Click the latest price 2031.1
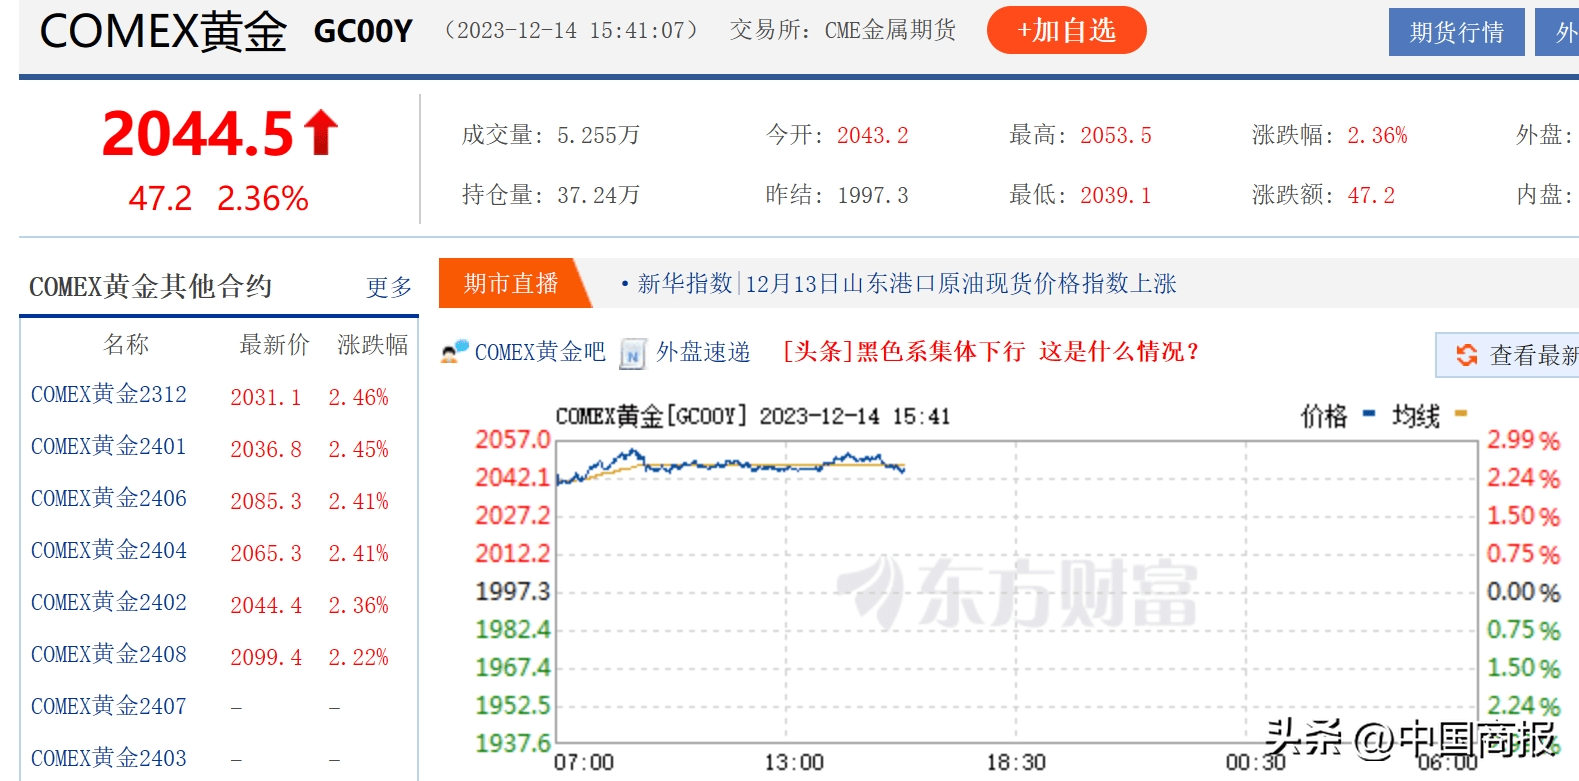 (x=266, y=398)
